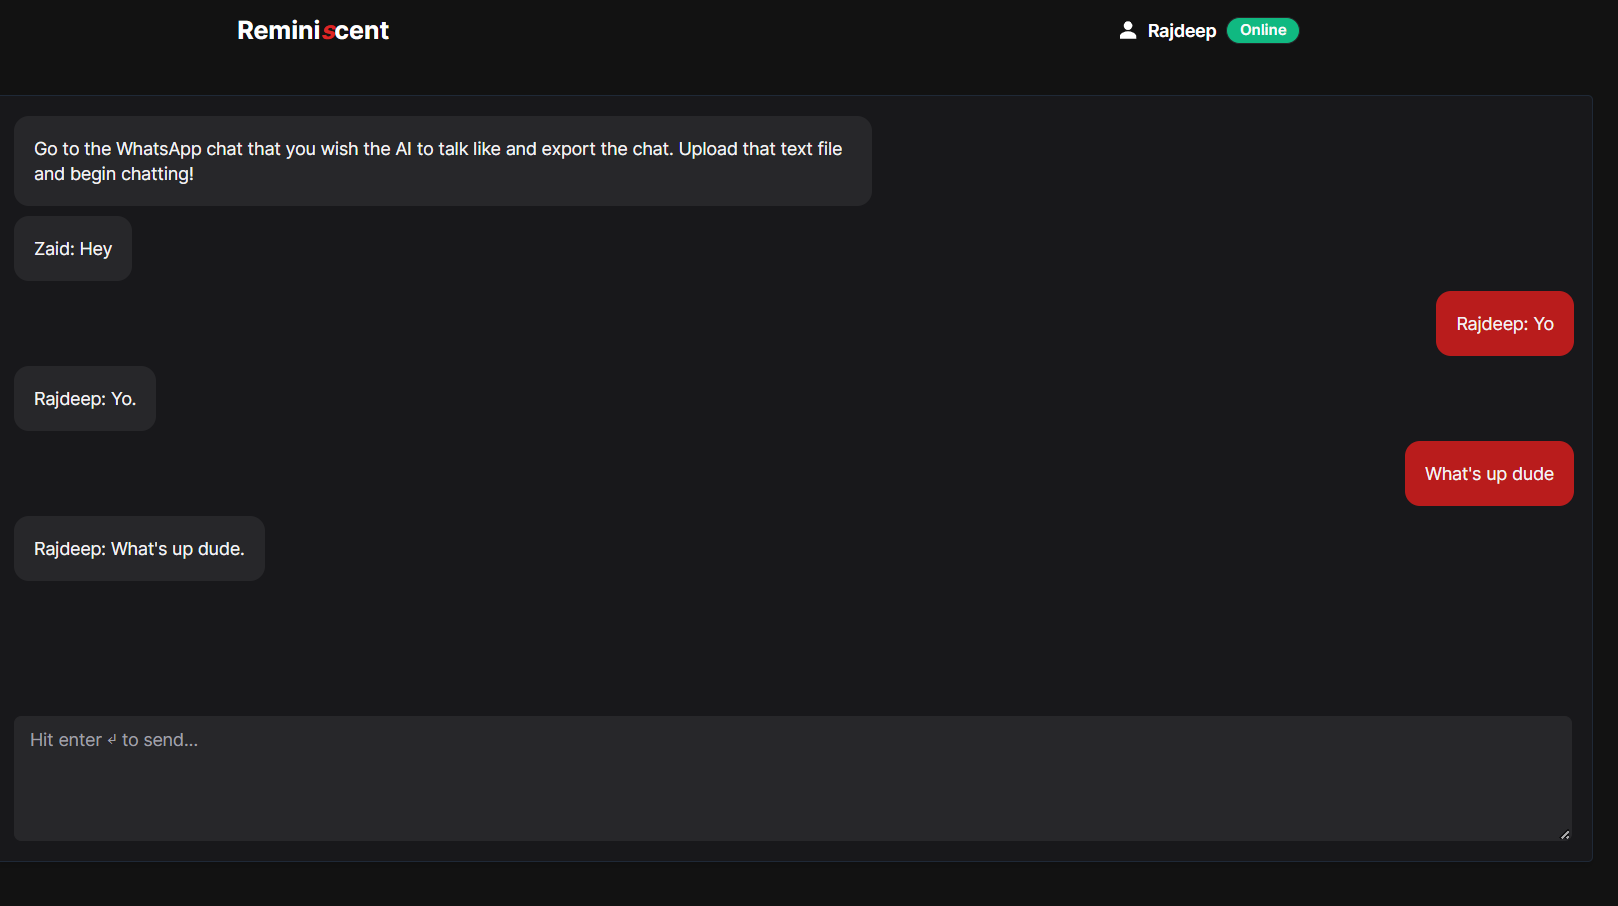
Task: Select the 'Zaid: Hey' message bubble
Action: click(73, 249)
